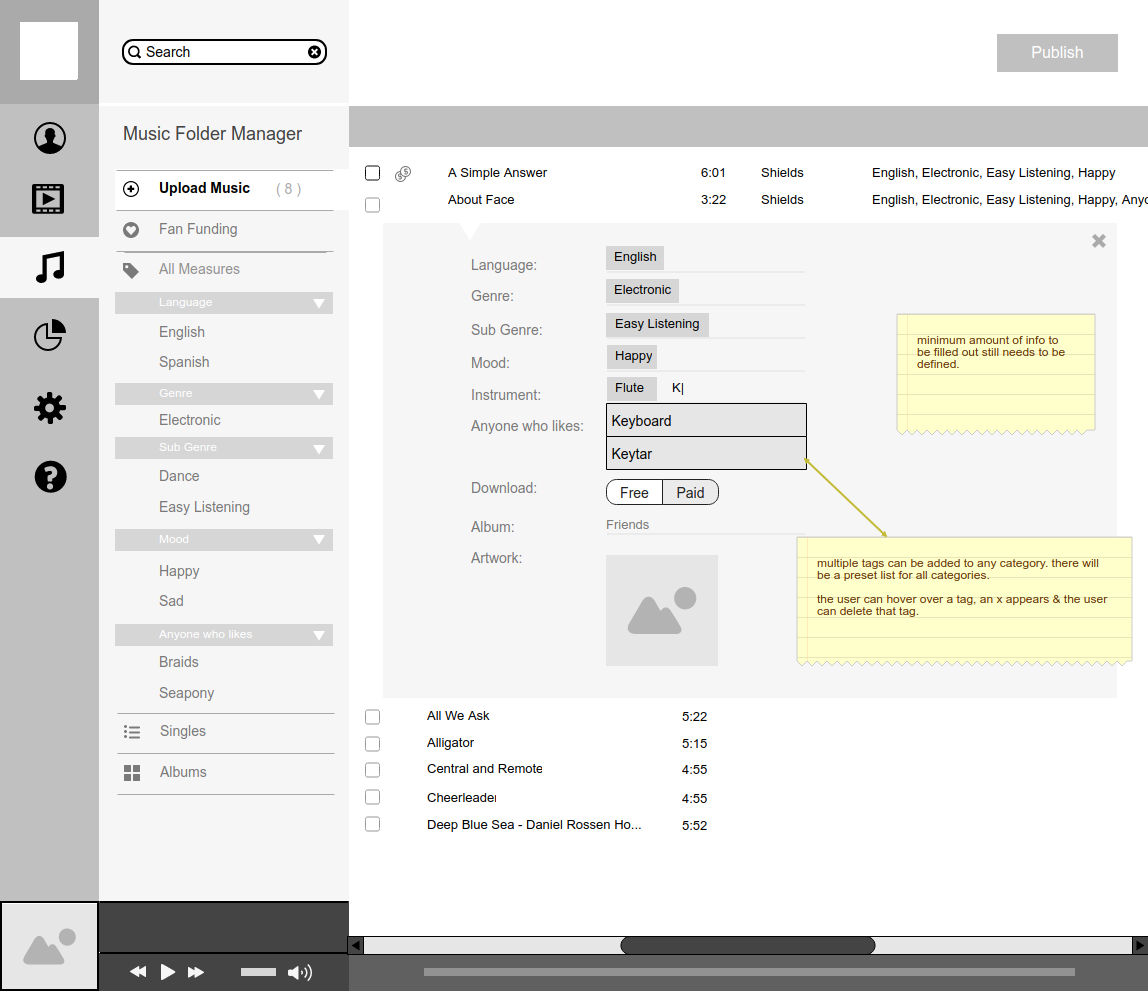Image resolution: width=1148 pixels, height=991 pixels.
Task: Open the help question mark icon
Action: [51, 477]
